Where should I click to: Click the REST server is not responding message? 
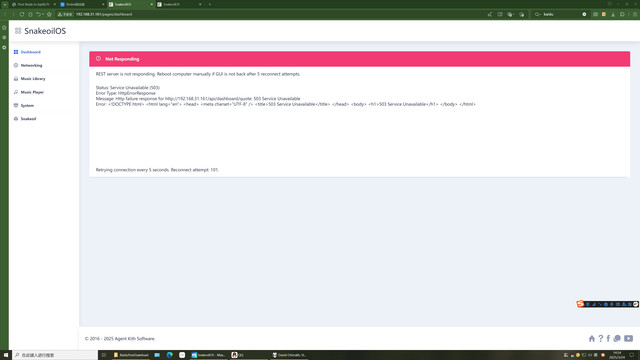198,74
